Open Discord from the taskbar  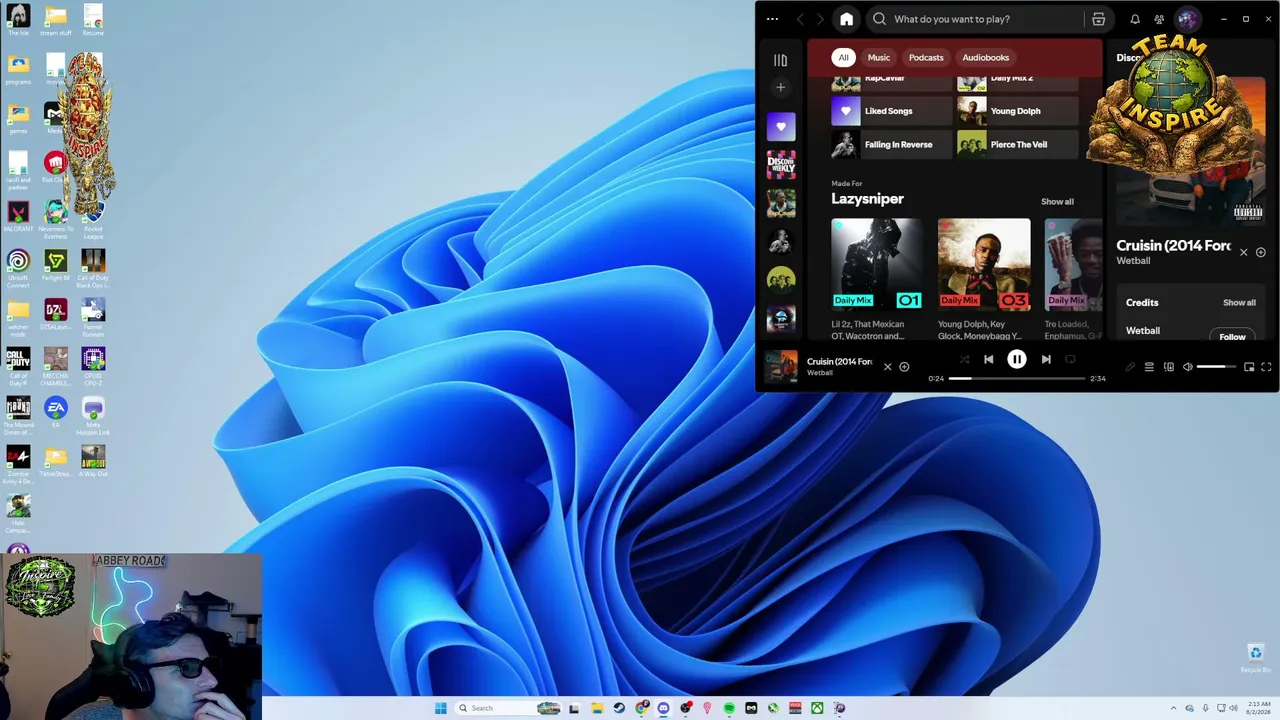pos(663,708)
